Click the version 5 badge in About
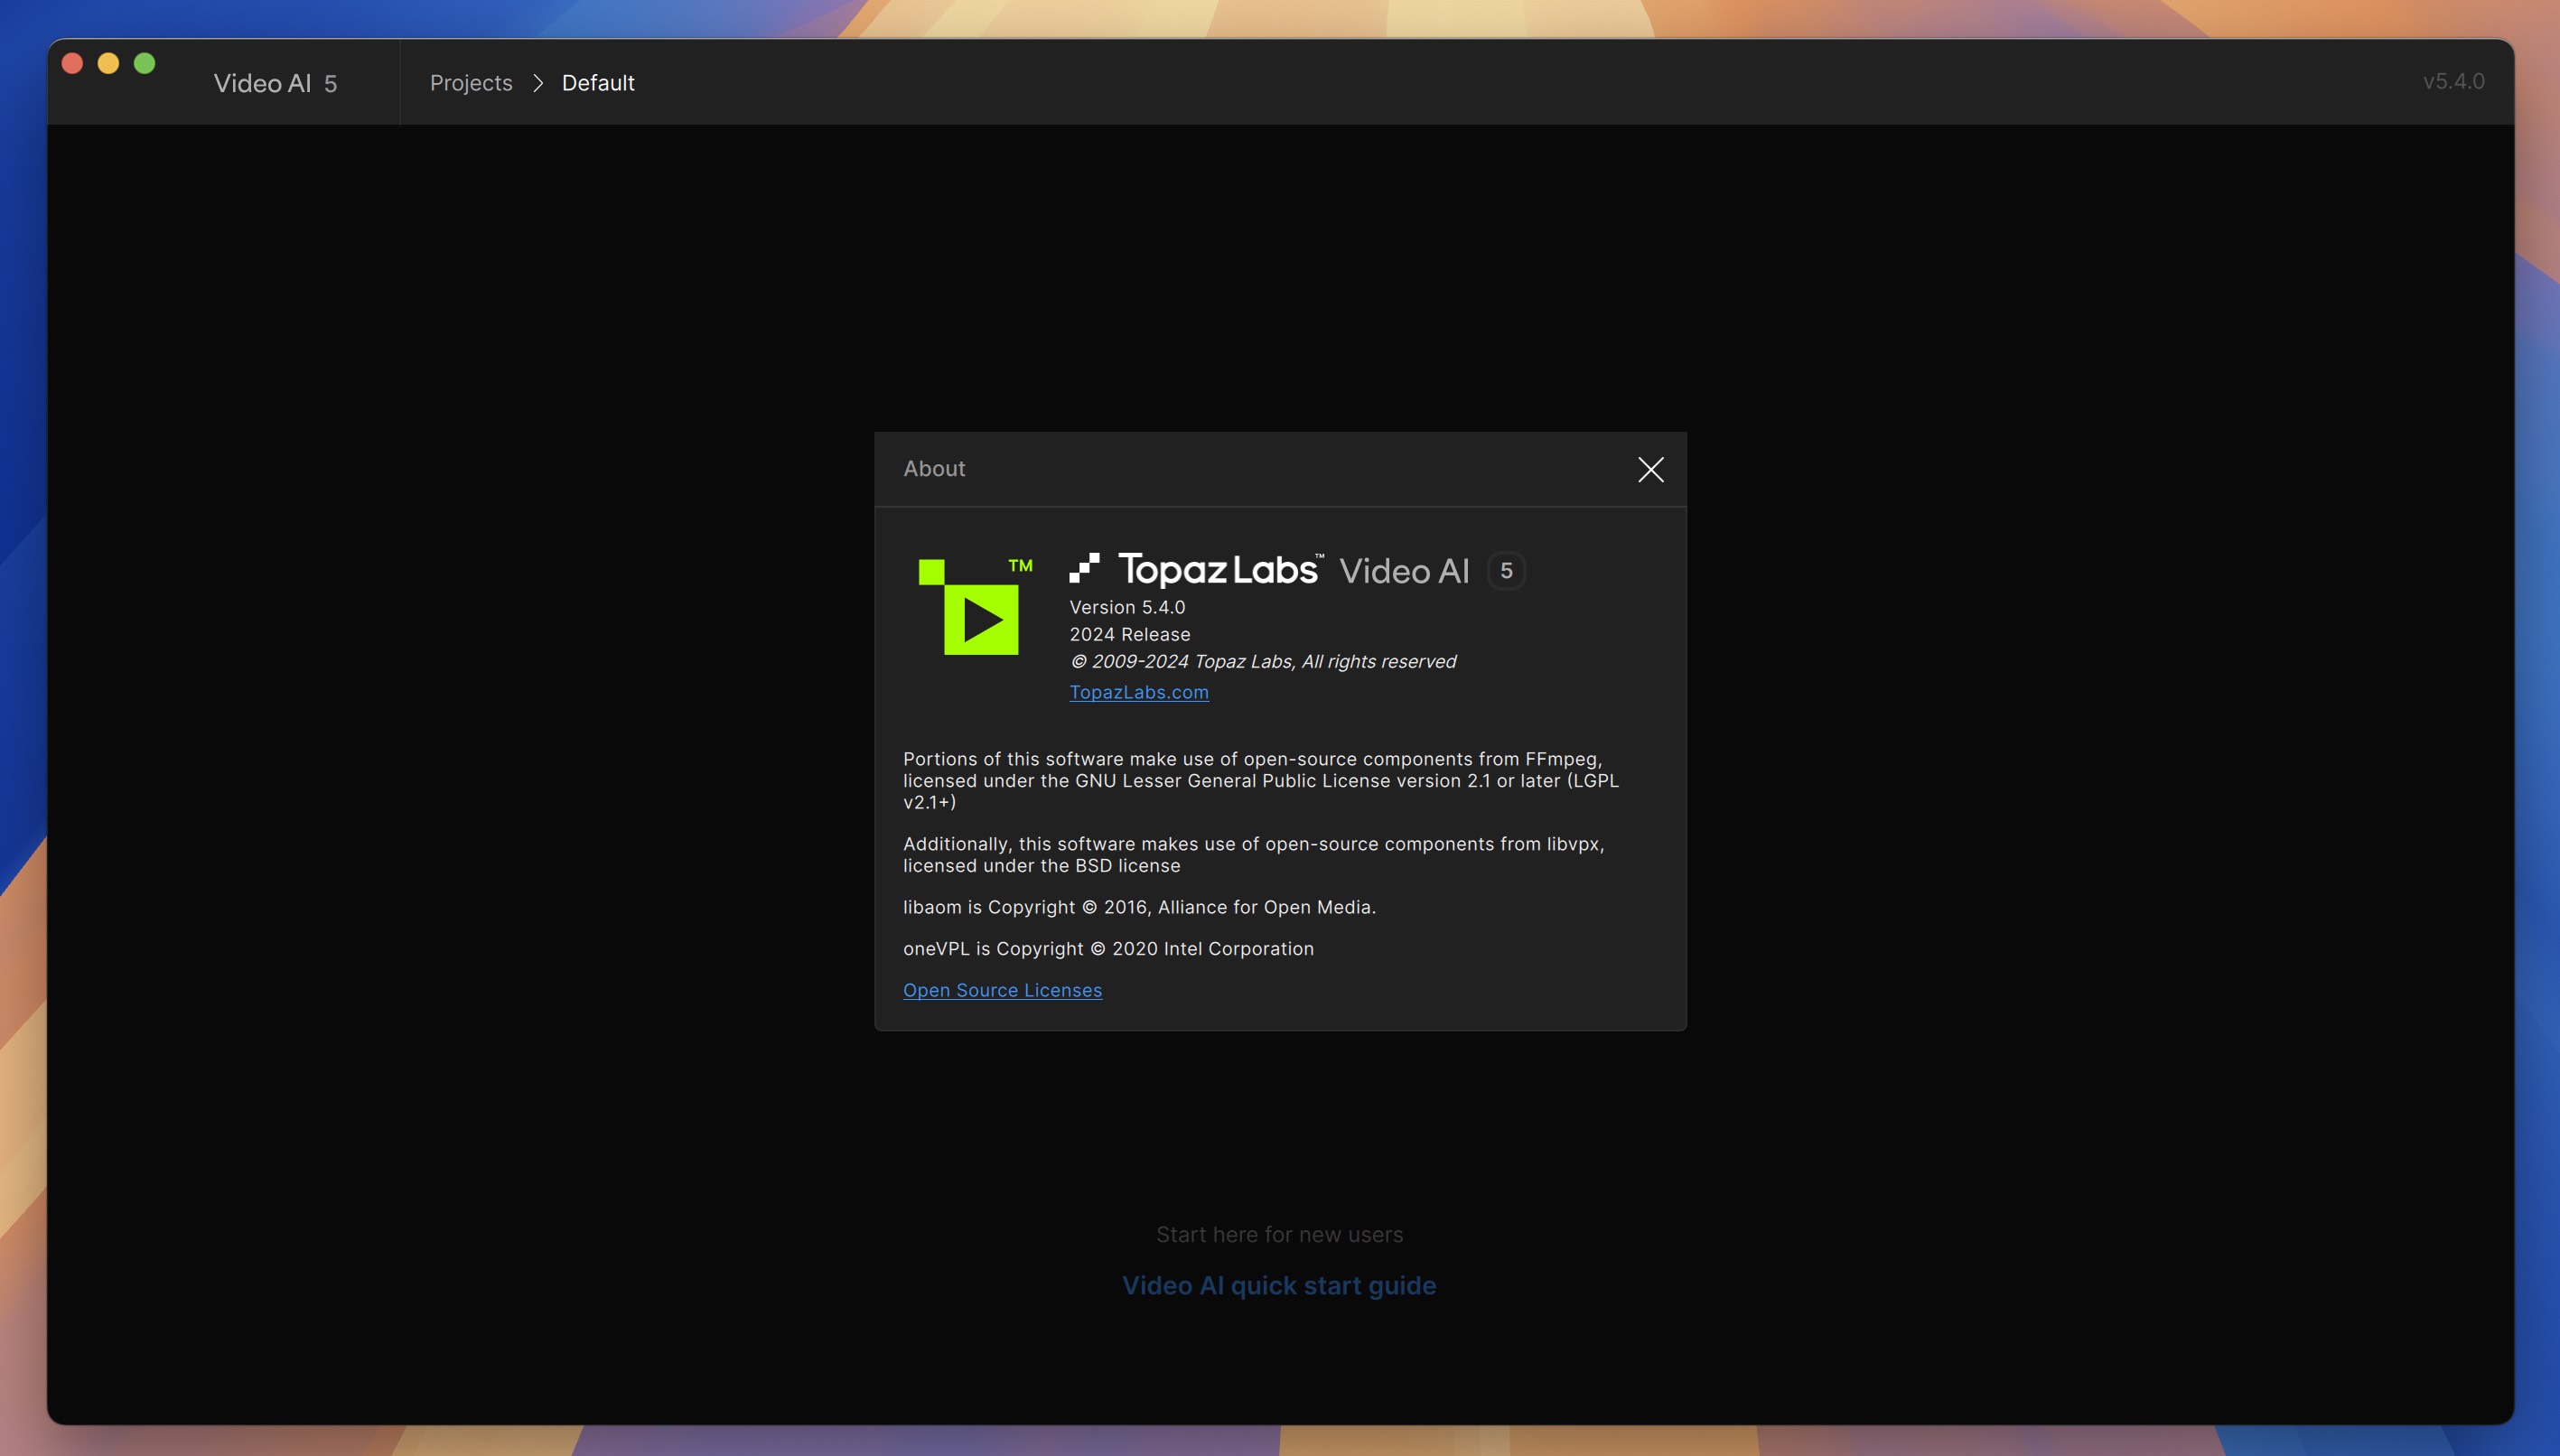Image resolution: width=2560 pixels, height=1456 pixels. (x=1506, y=571)
